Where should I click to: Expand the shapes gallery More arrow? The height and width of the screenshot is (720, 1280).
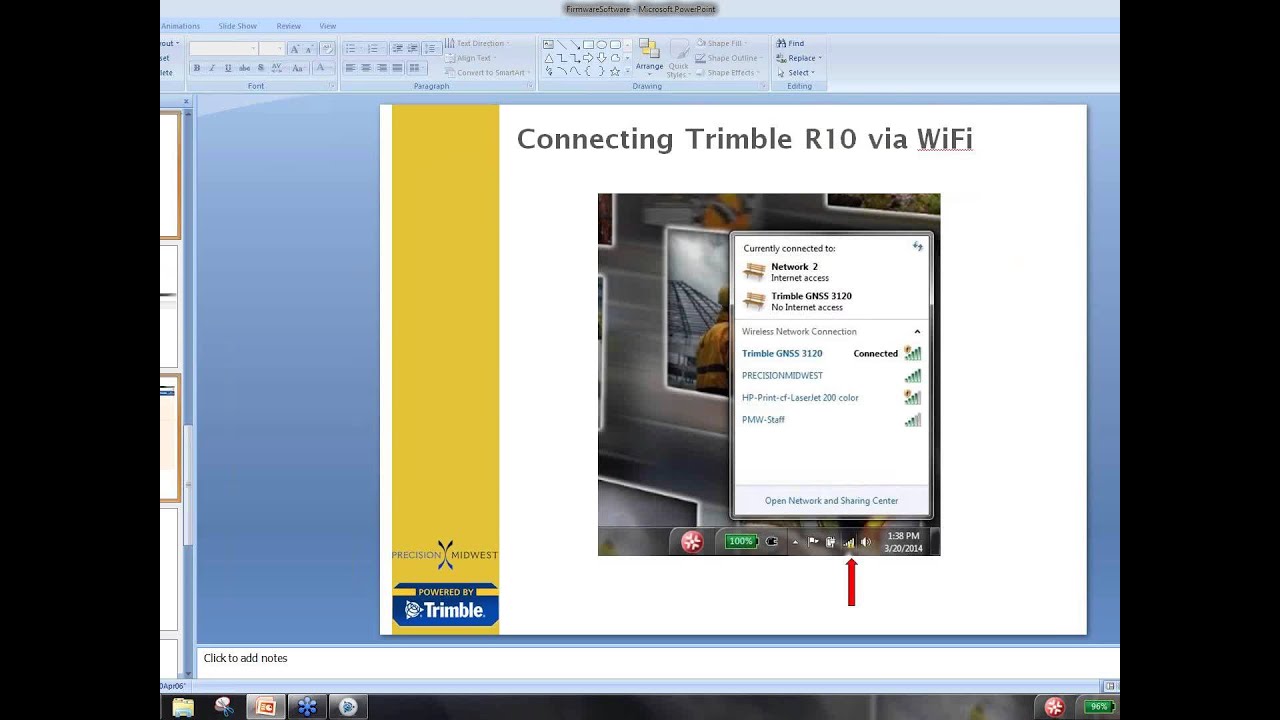coord(627,72)
